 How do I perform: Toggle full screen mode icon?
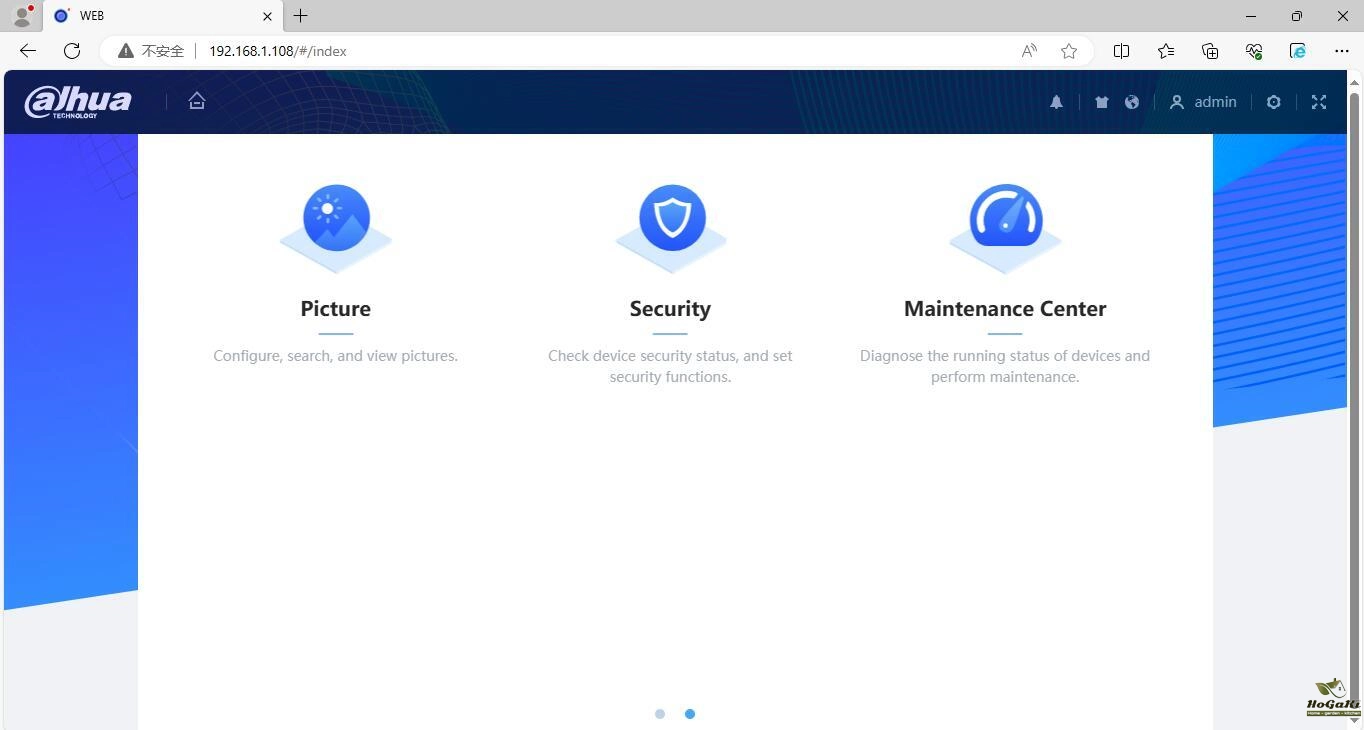click(1318, 102)
